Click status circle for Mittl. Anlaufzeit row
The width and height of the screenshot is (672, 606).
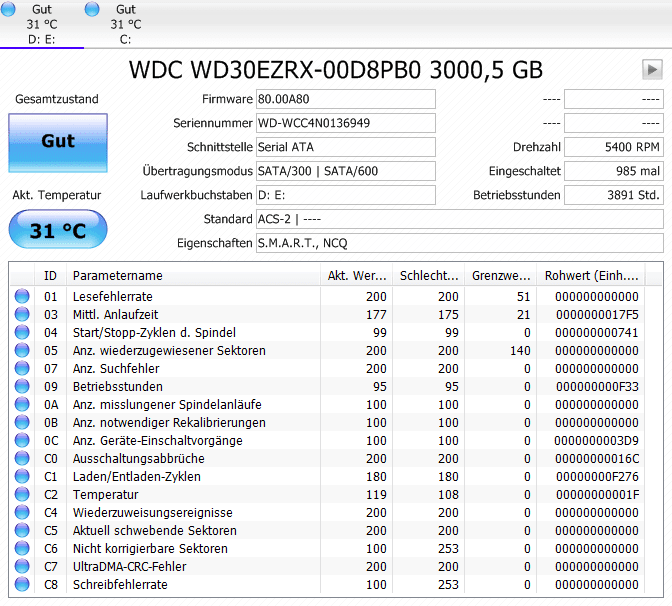[22, 314]
